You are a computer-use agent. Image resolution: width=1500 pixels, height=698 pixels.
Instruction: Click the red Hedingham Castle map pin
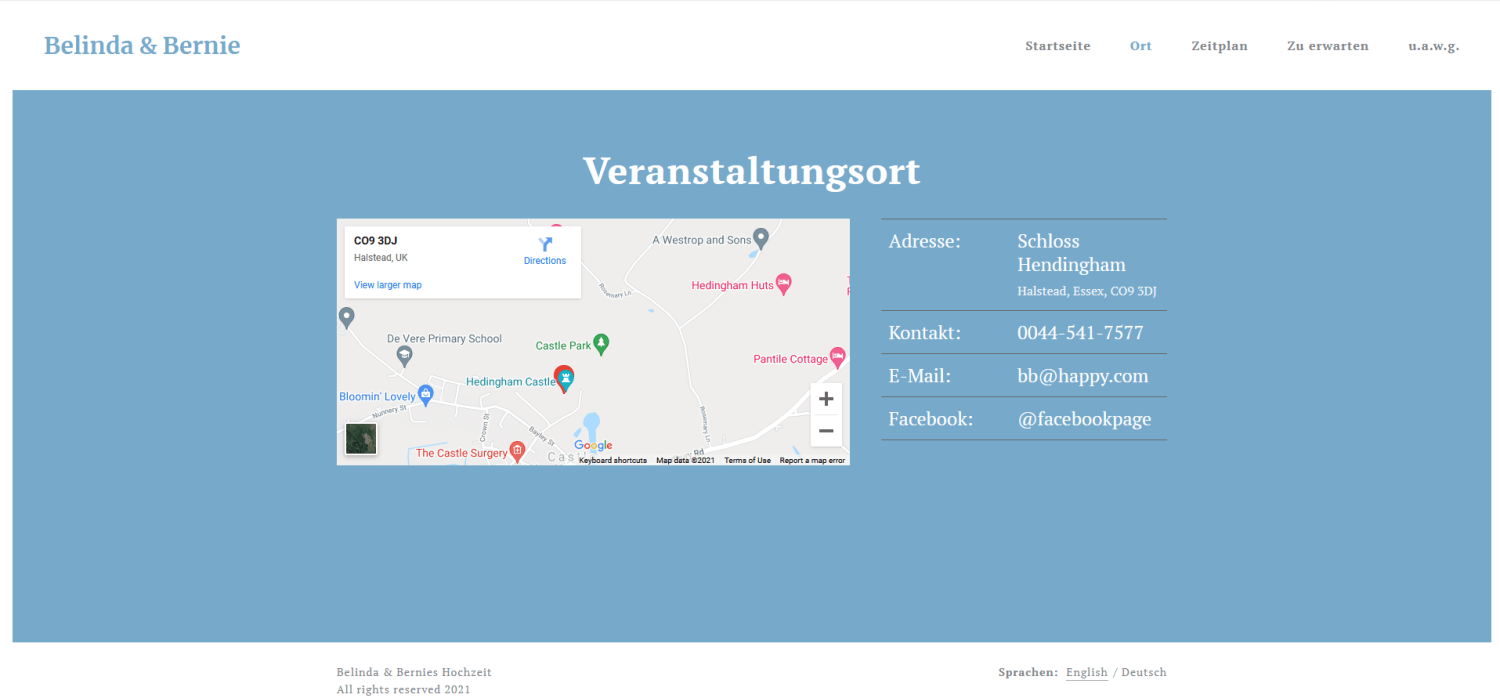tap(564, 379)
